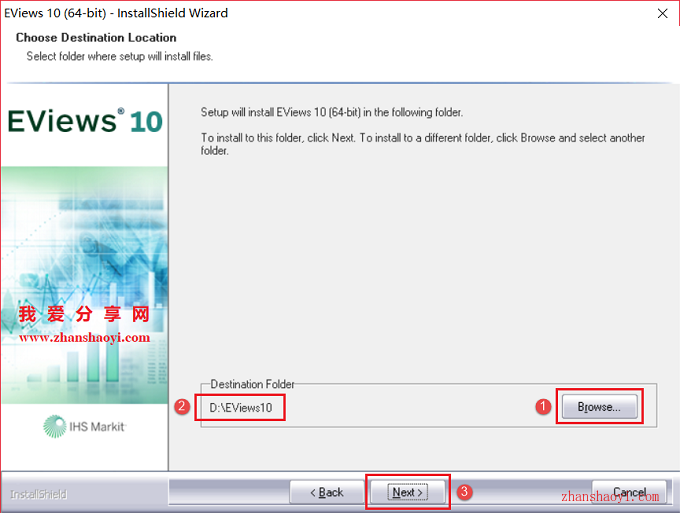This screenshot has height=513, width=680.
Task: Click Next to continue installation
Action: [x=408, y=492]
